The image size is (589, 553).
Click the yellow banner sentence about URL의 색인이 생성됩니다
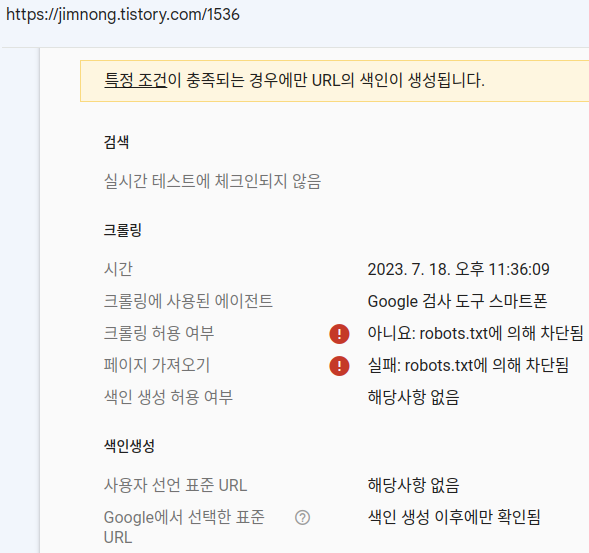click(x=294, y=80)
